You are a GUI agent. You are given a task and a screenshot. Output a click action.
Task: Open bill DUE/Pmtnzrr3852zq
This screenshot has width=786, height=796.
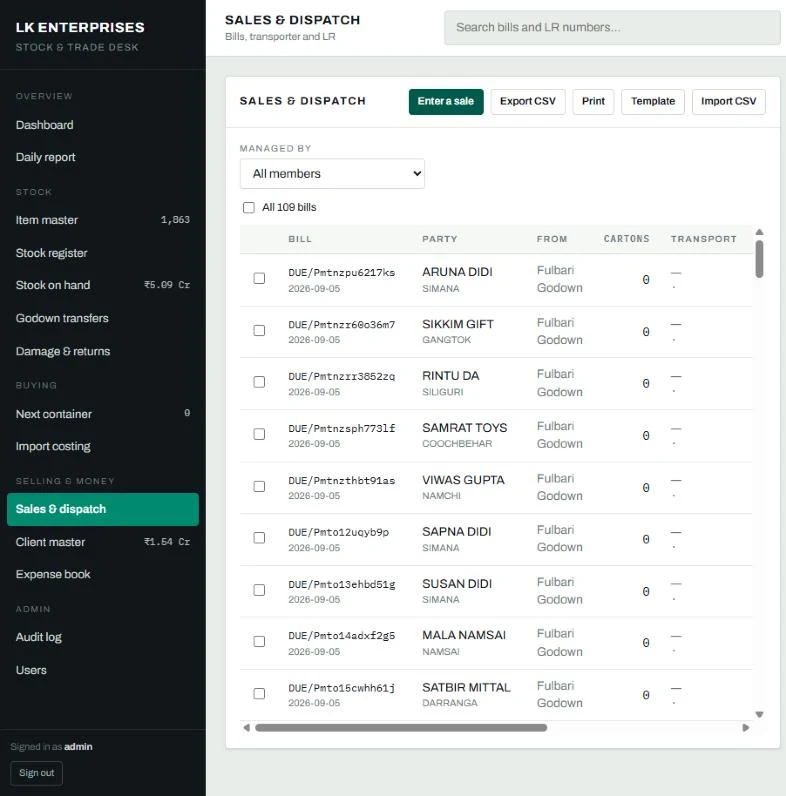(x=341, y=377)
